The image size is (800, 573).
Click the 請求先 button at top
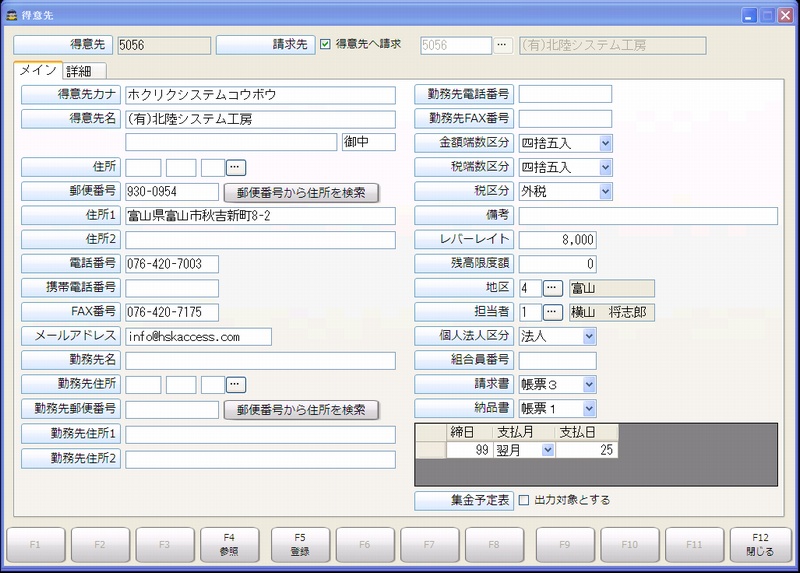click(266, 45)
